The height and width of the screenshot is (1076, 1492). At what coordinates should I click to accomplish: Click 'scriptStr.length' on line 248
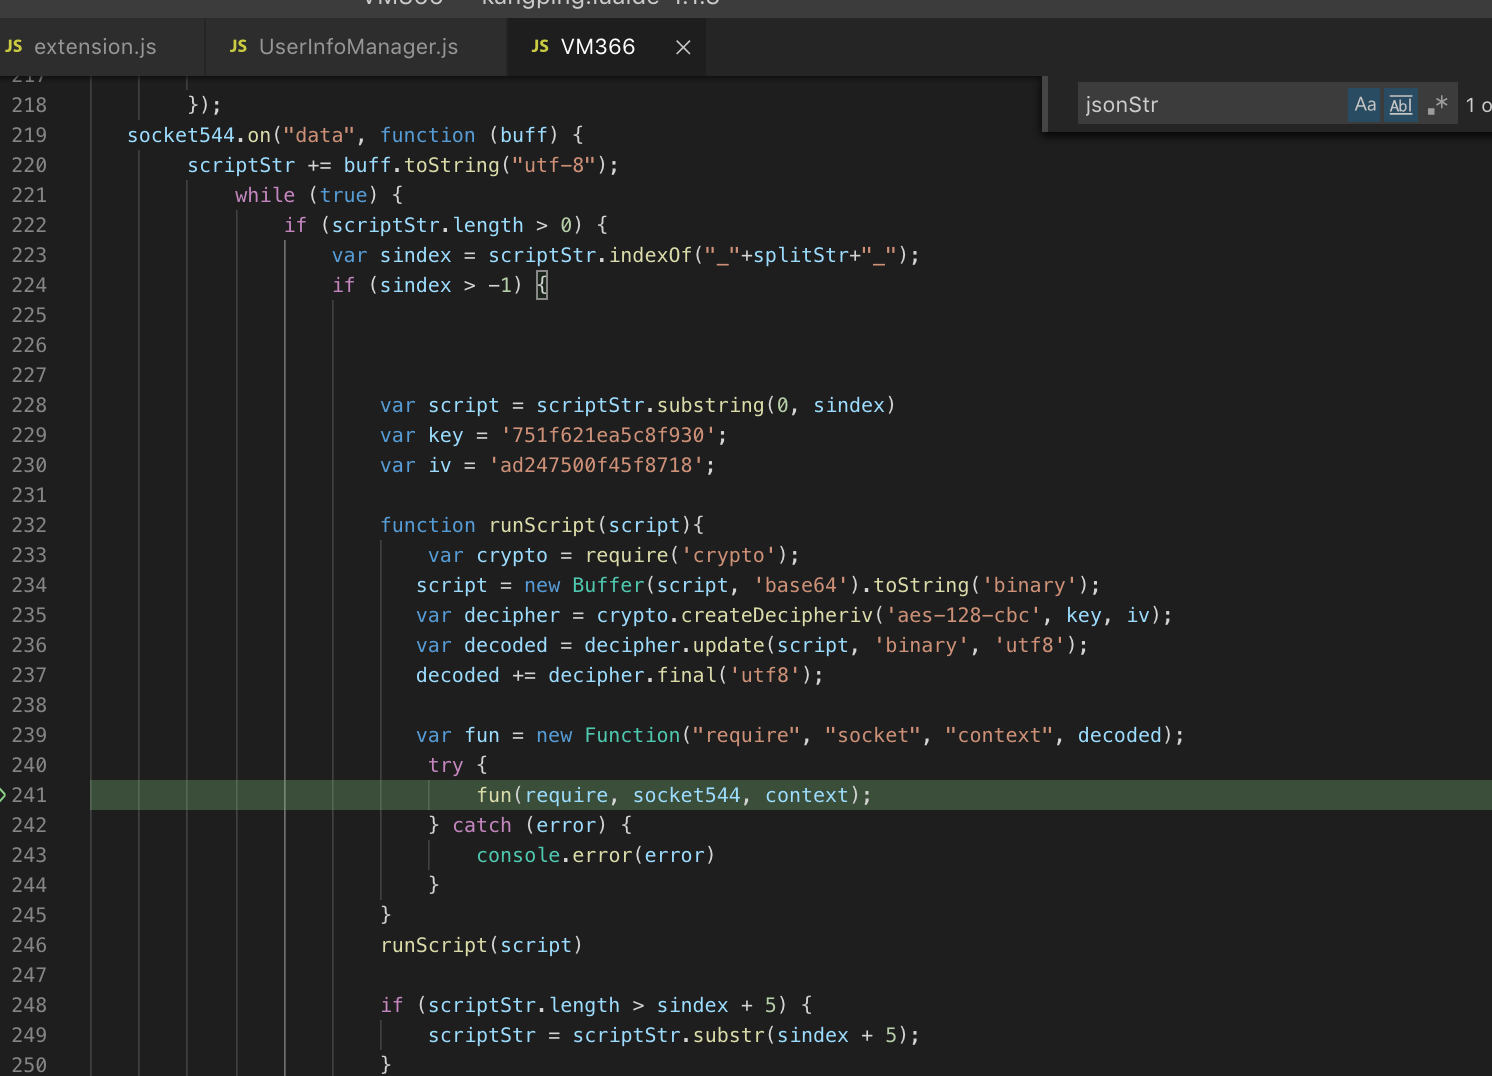[x=524, y=1005]
